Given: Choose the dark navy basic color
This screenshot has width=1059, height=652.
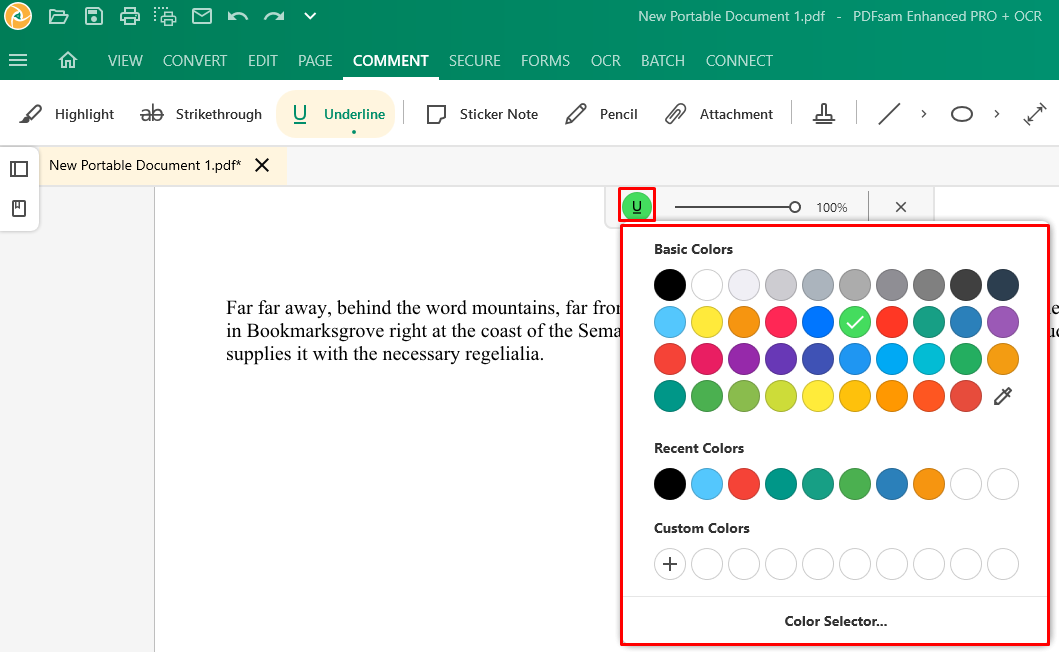Looking at the screenshot, I should click(1003, 285).
